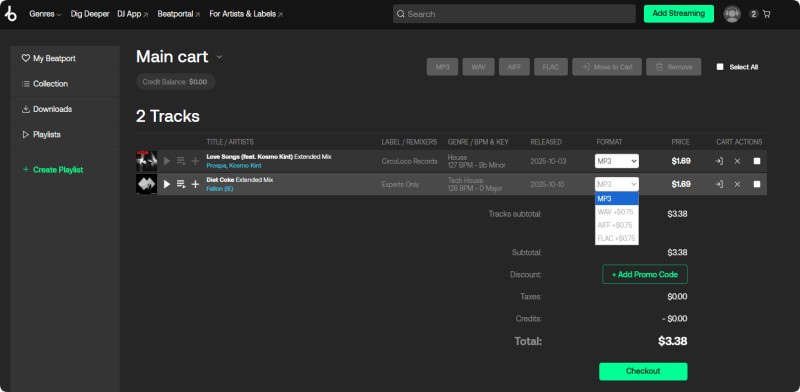Click the Move to Cart button
Screen dimensions: 800x392
(607, 67)
